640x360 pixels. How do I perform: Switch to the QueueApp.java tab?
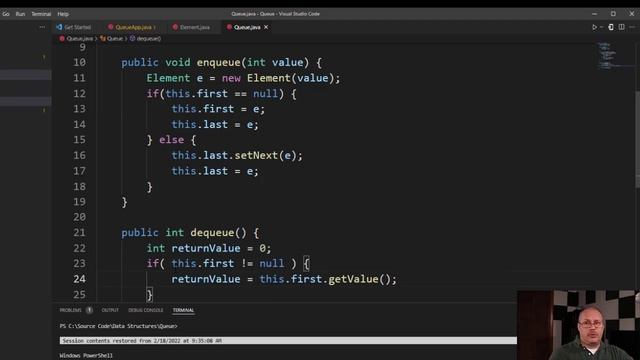pyautogui.click(x=132, y=27)
